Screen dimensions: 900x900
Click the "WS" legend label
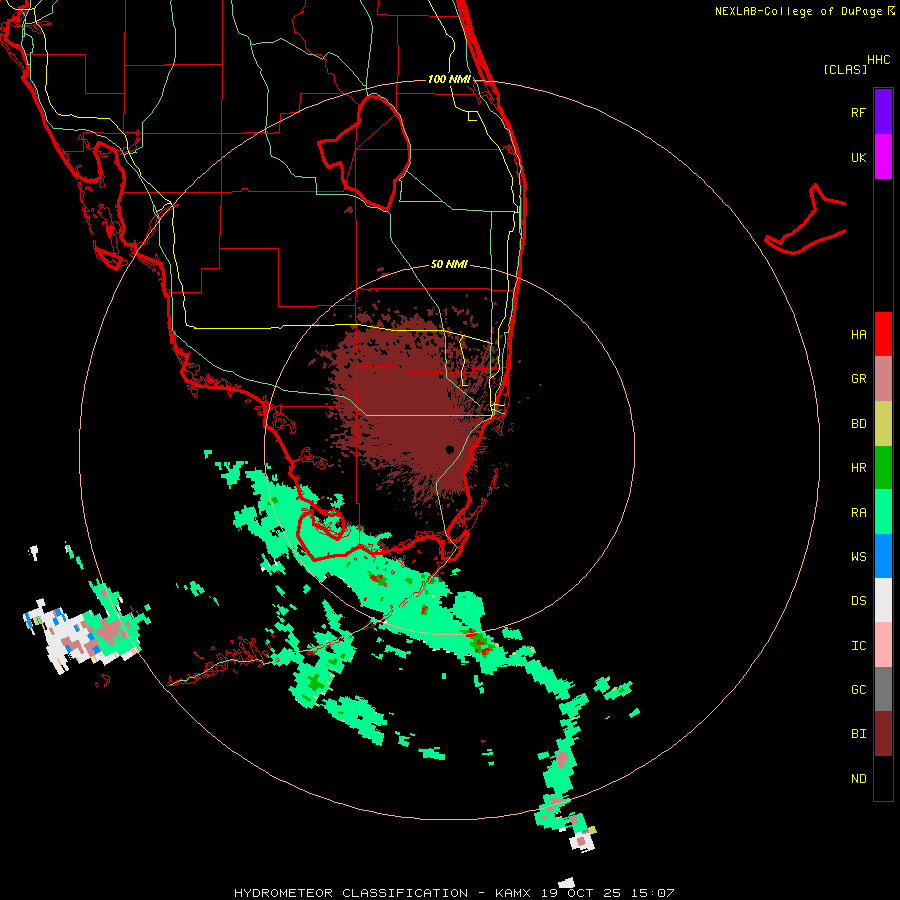(x=858, y=556)
